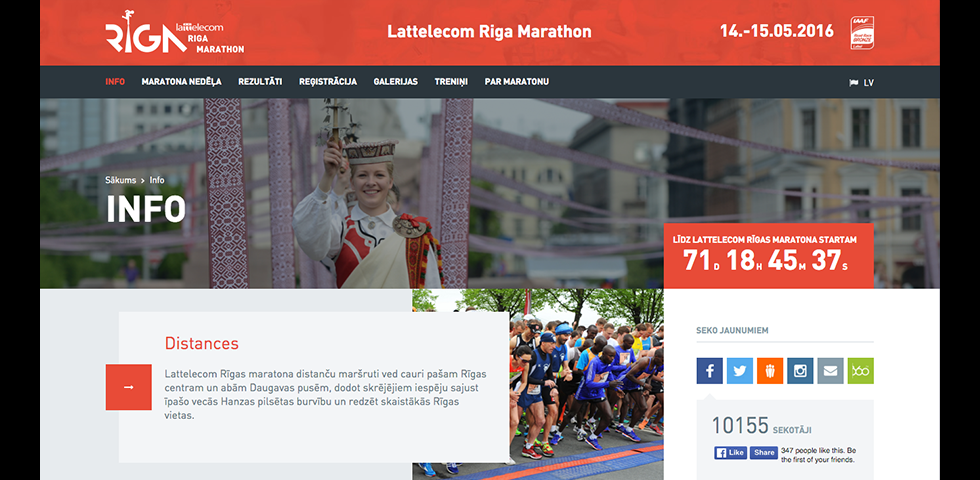Screen dimensions: 980x480
Task: Click the IAAF Road Race label badge
Action: point(862,32)
